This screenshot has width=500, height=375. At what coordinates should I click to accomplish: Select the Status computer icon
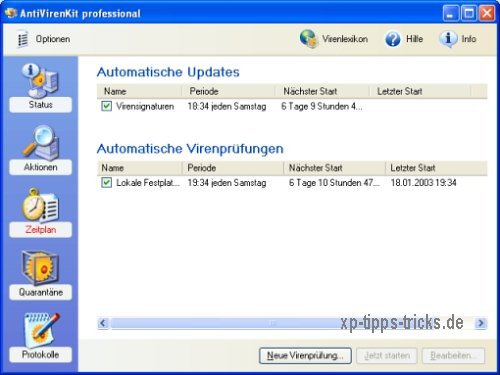pos(40,80)
